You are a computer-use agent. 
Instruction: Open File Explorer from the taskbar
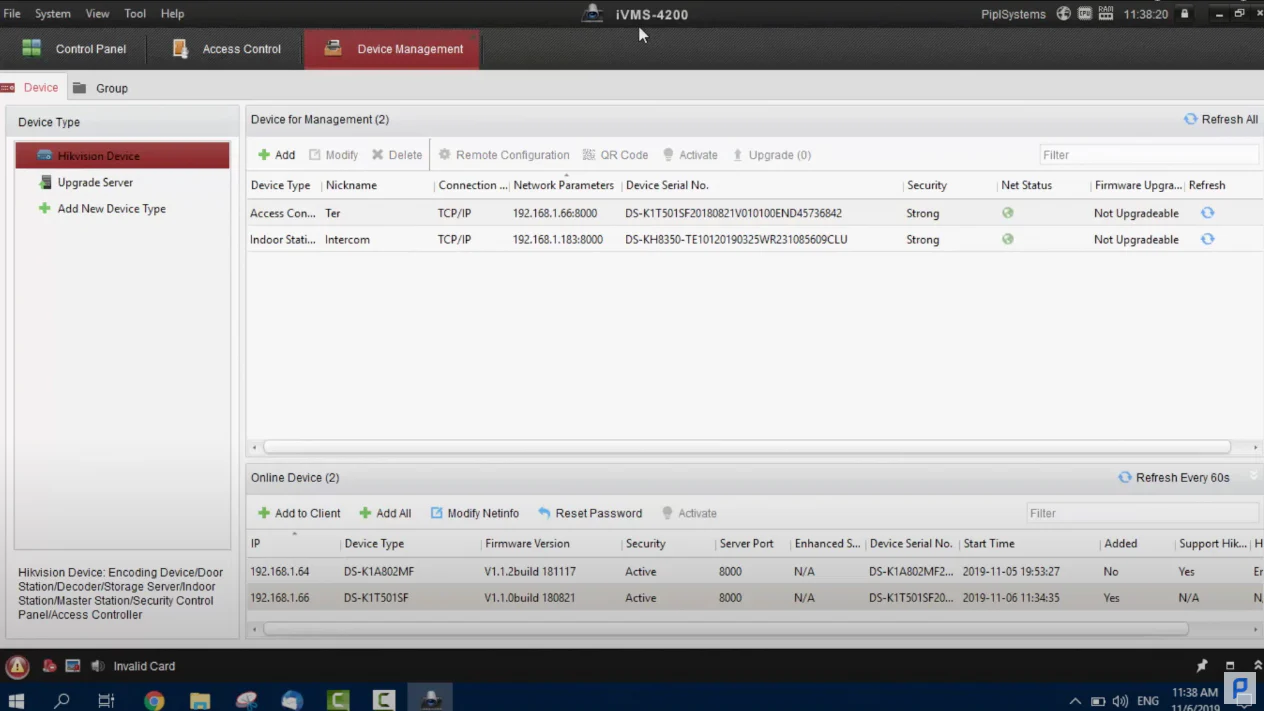click(200, 700)
